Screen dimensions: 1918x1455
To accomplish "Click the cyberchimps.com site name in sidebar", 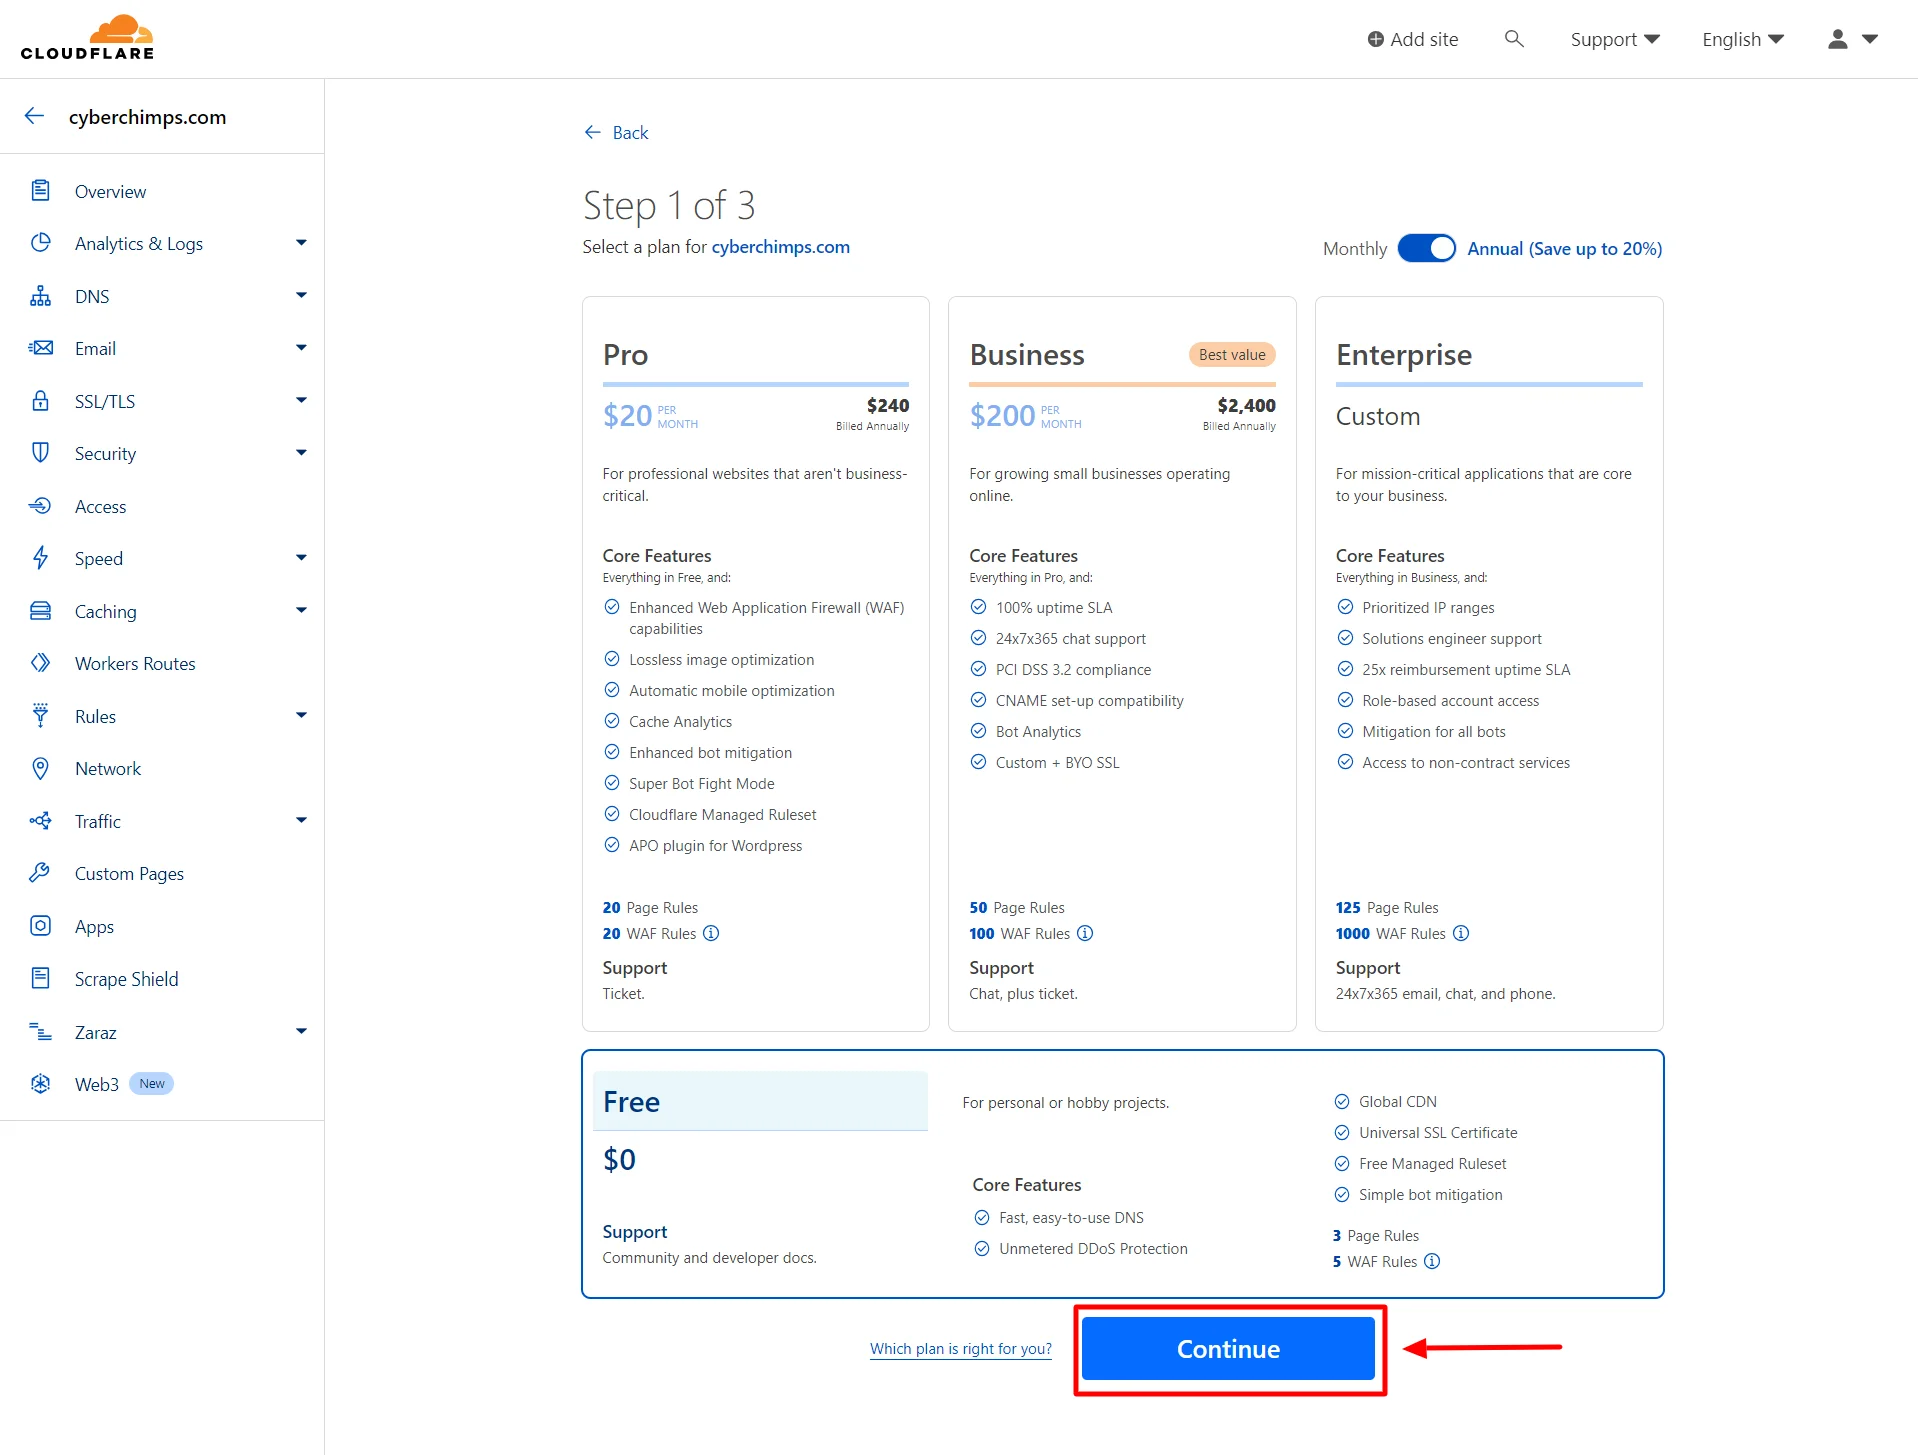I will click(147, 117).
